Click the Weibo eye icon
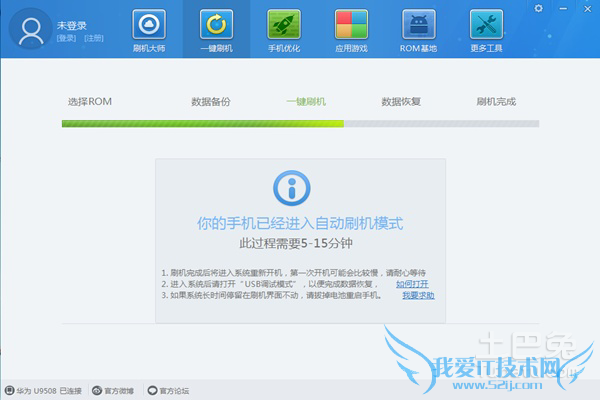 (97, 390)
